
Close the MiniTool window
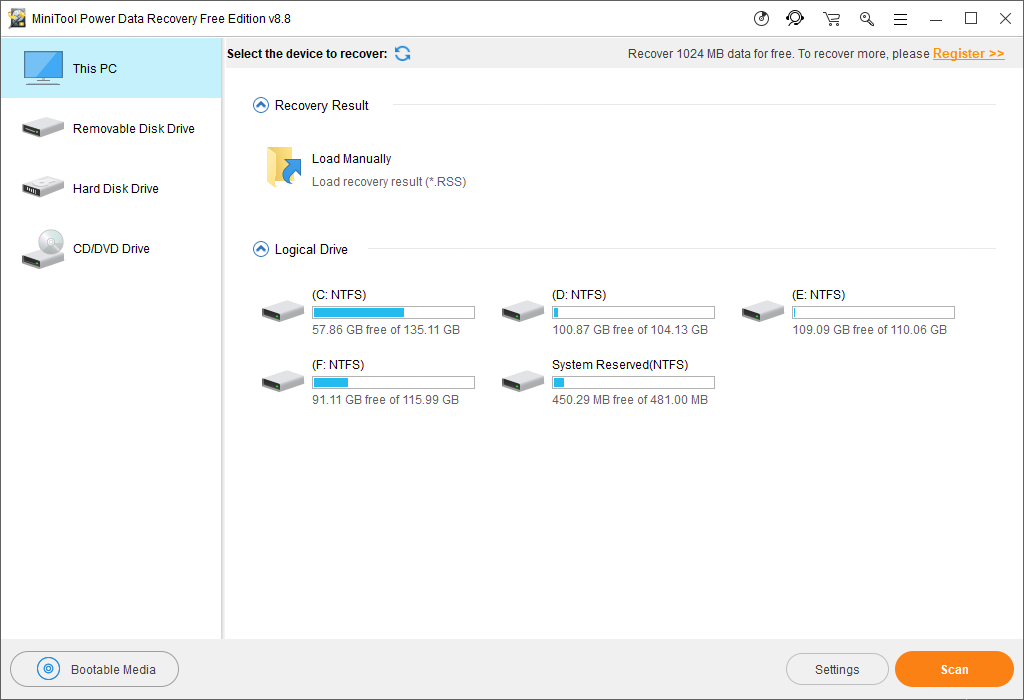1006,19
